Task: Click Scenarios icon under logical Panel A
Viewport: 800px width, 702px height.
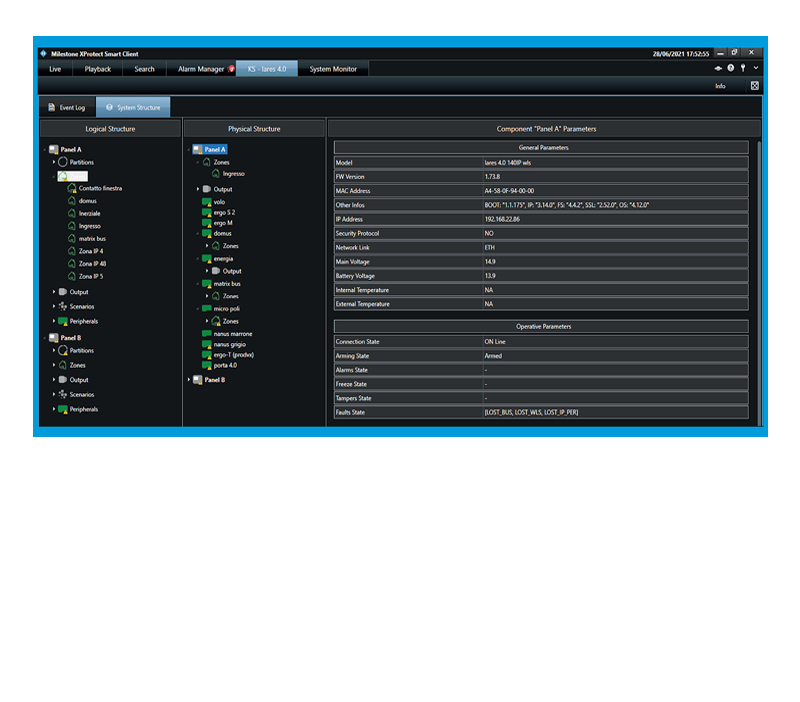Action: (63, 306)
